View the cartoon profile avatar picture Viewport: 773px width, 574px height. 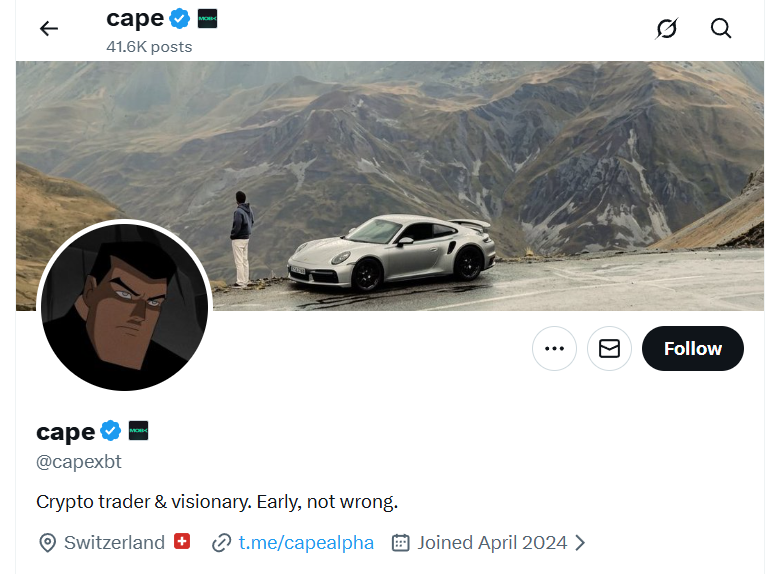click(124, 306)
